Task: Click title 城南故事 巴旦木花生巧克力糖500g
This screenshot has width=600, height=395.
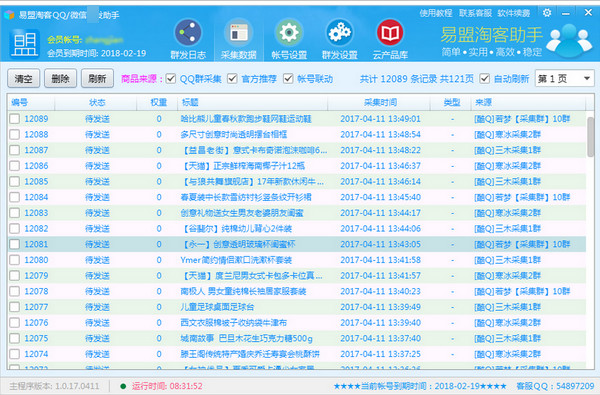Action: [x=246, y=338]
